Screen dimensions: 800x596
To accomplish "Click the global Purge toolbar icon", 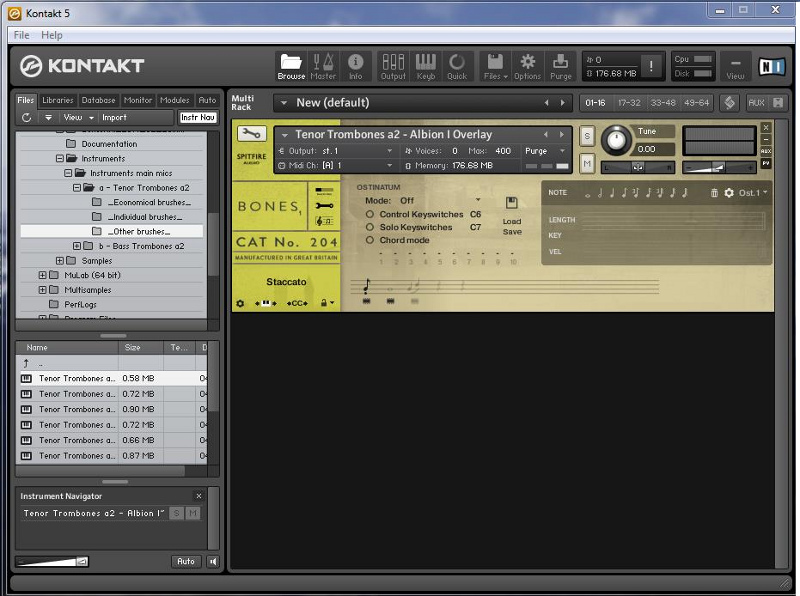I will point(560,66).
